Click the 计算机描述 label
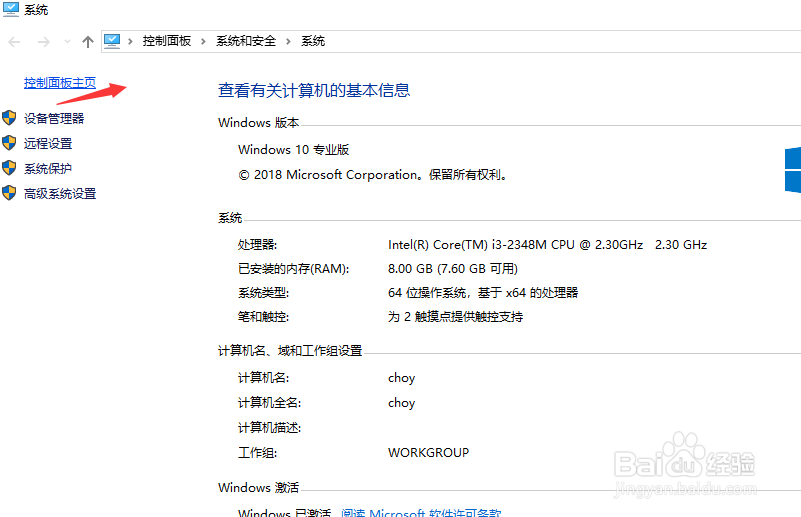 pyautogui.click(x=269, y=428)
